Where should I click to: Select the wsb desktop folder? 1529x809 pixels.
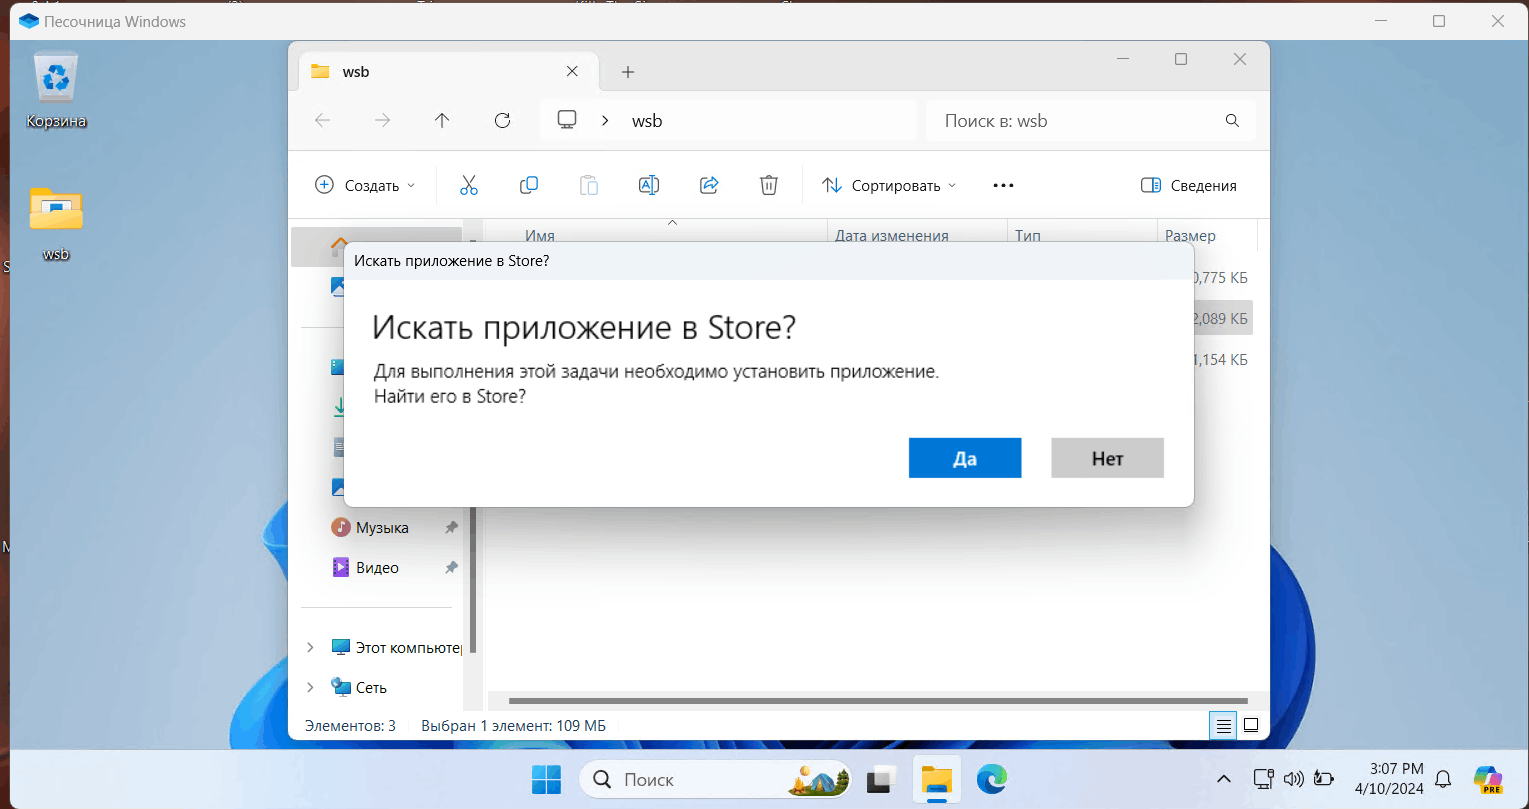tap(56, 224)
